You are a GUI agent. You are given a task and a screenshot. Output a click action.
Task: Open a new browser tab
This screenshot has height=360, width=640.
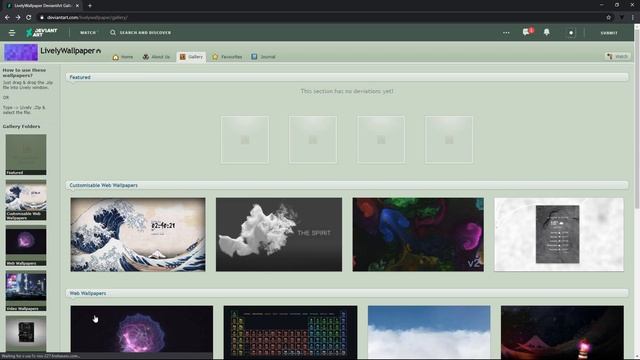click(90, 6)
